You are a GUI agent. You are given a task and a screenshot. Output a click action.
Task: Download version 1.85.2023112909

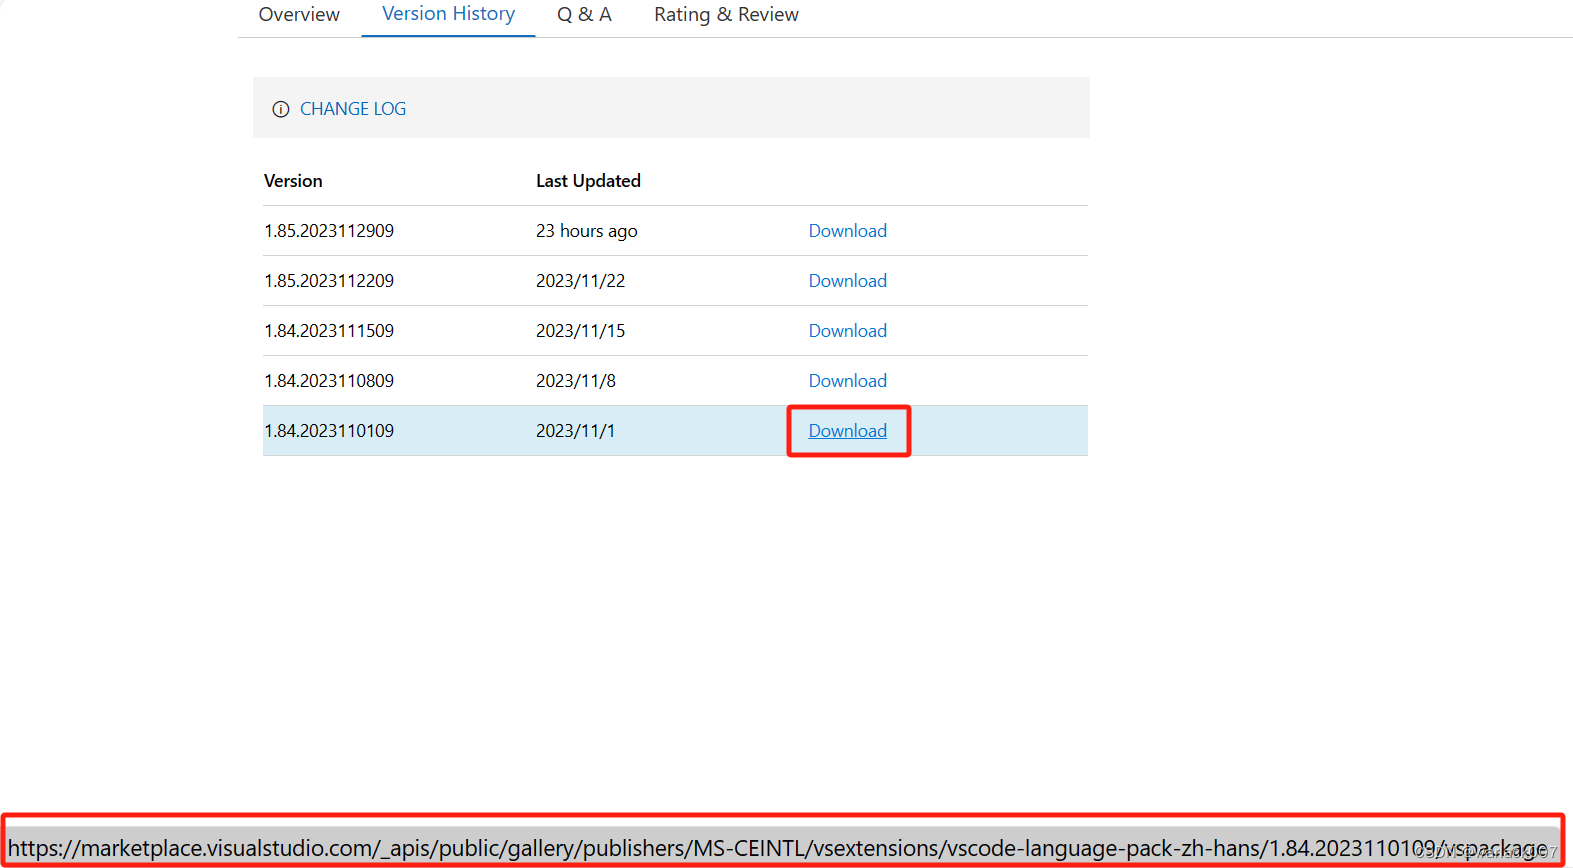(x=847, y=231)
